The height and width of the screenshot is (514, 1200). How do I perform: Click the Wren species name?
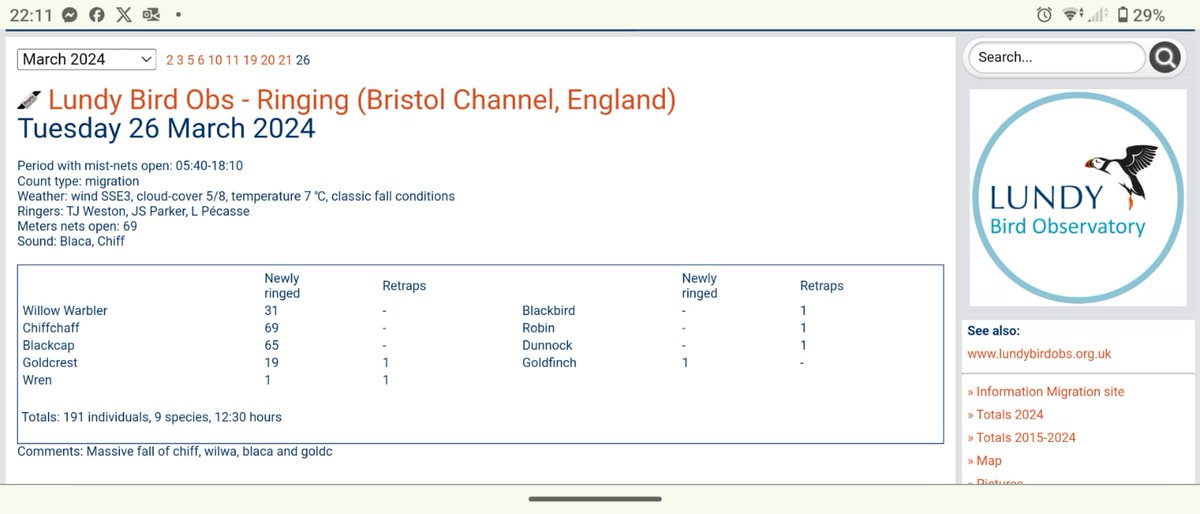click(x=37, y=380)
